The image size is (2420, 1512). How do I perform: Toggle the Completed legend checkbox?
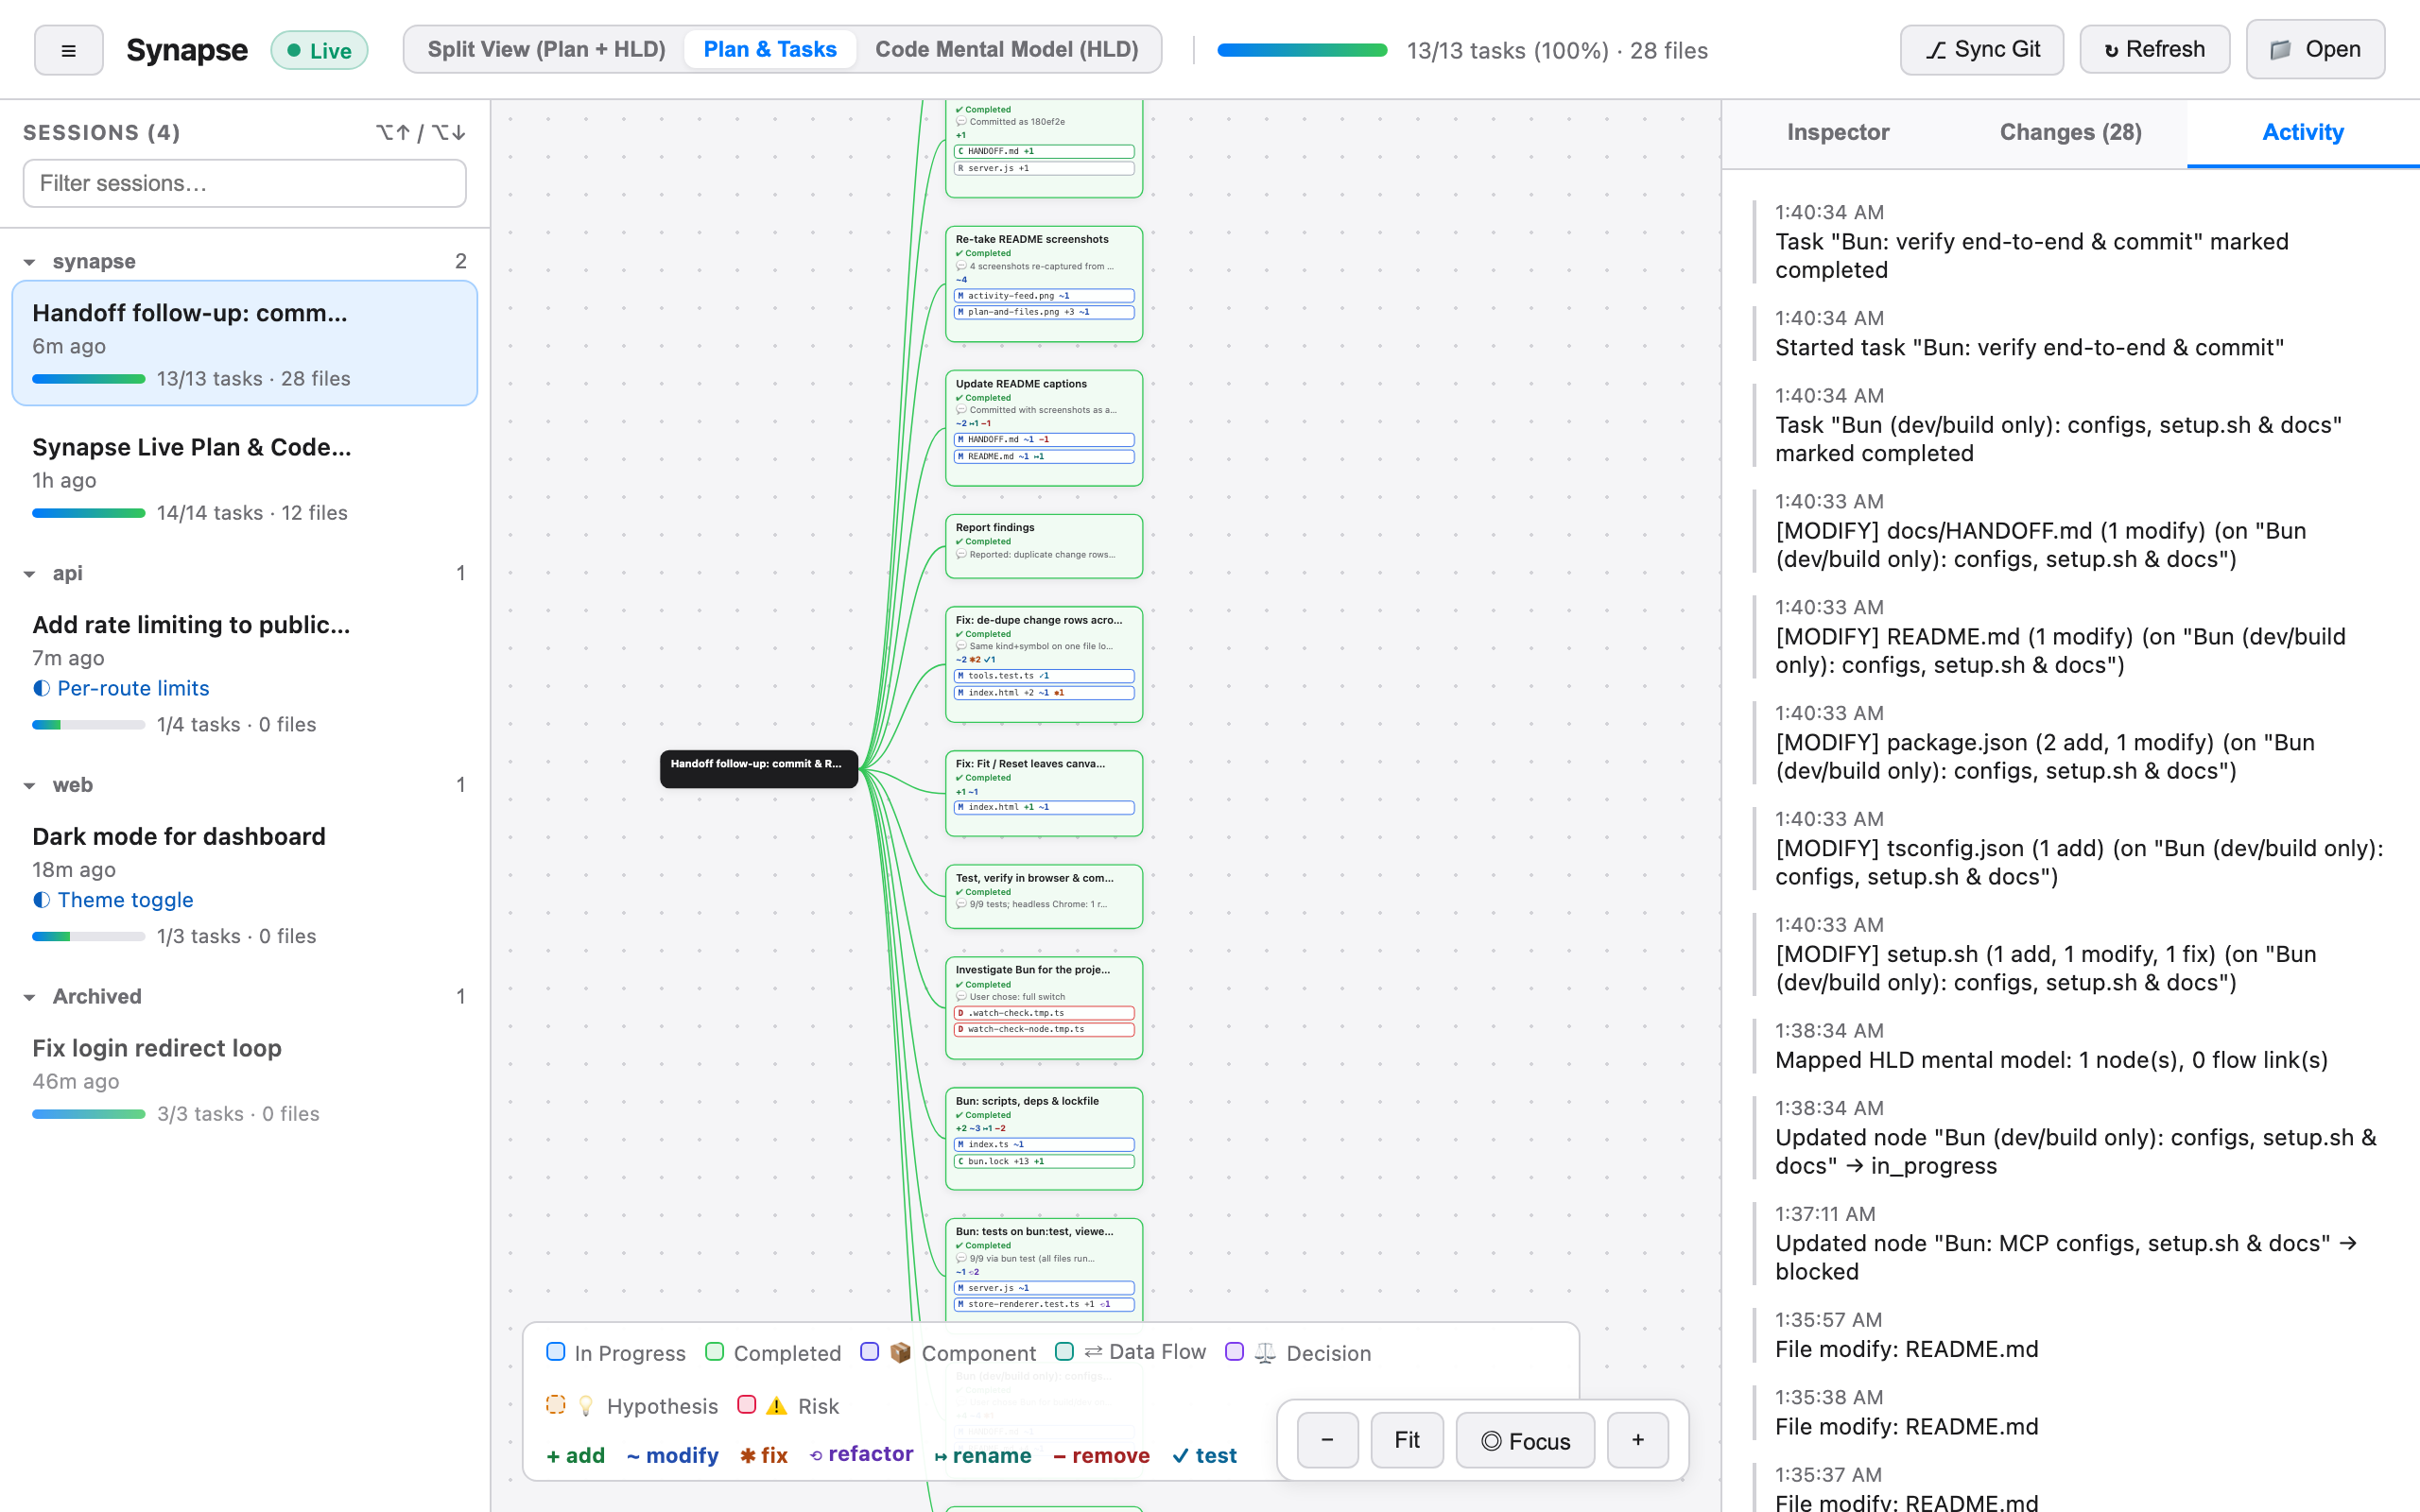pos(714,1352)
